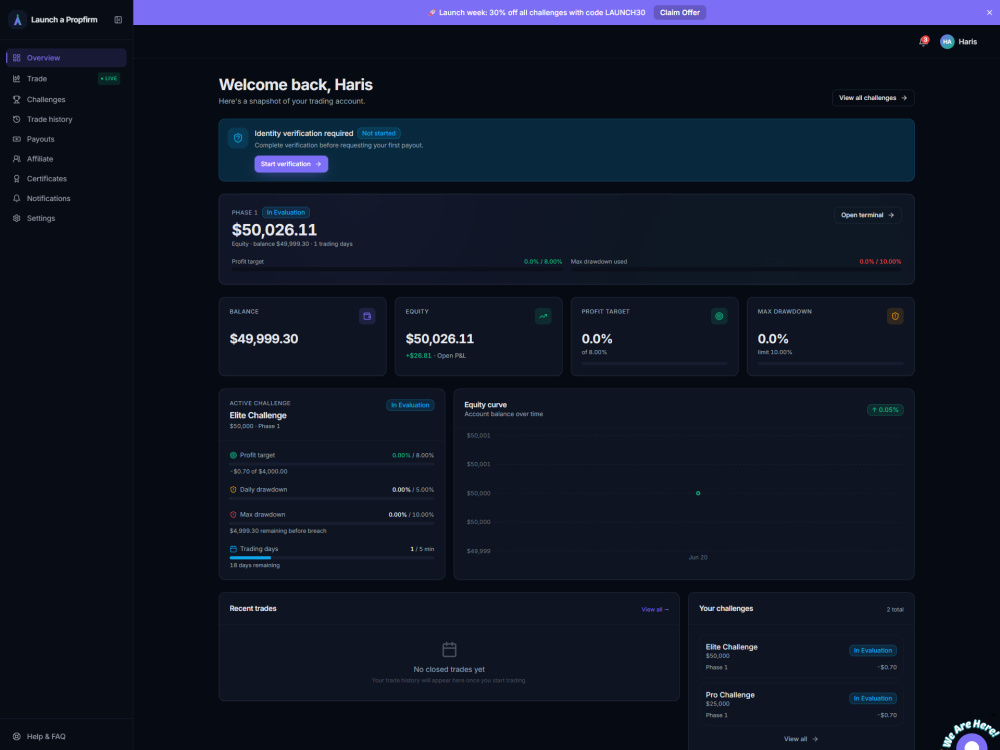
Task: Click the Trading days calendar icon
Action: click(x=233, y=549)
